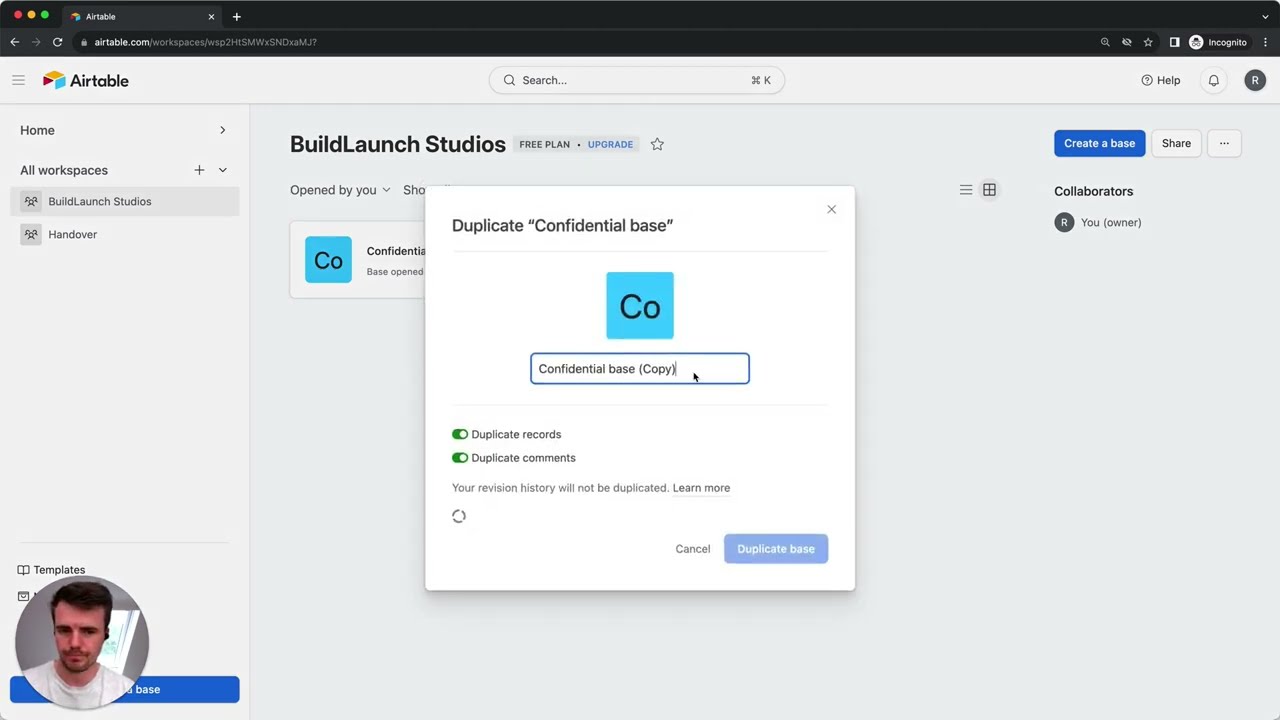
Task: Switch to list view
Action: (x=966, y=190)
